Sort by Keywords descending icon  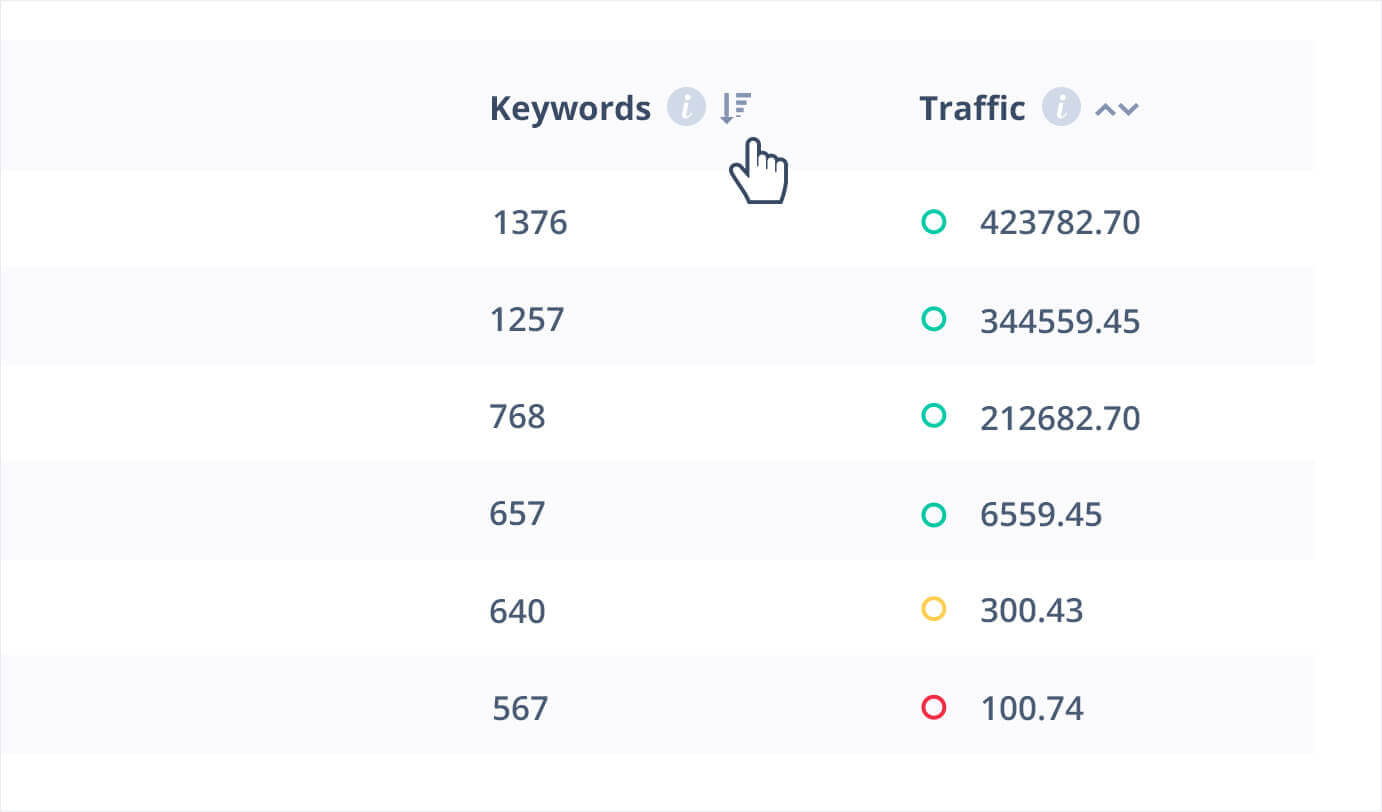(x=736, y=107)
